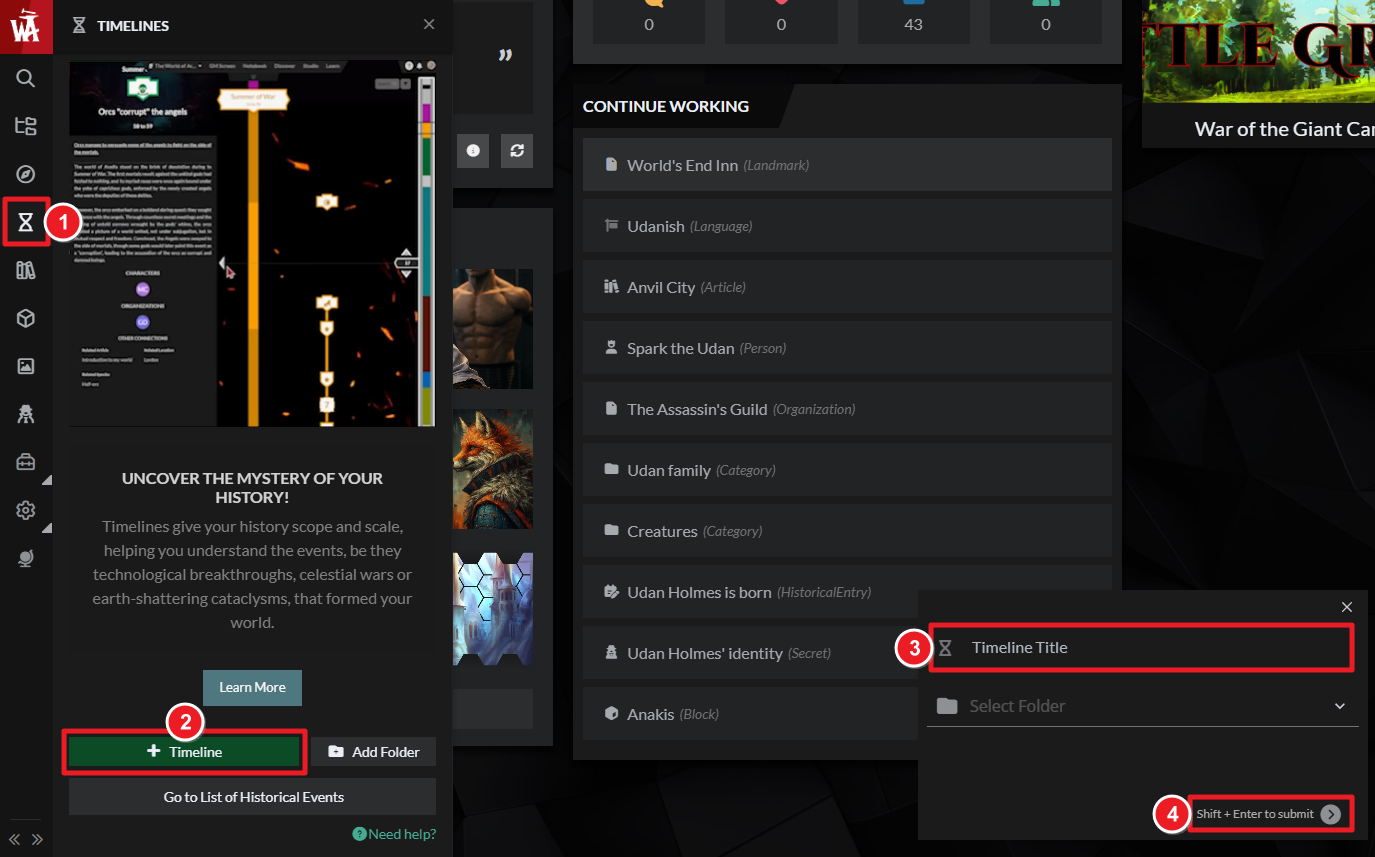Screen dimensions: 1375x857
Task: Collapse sidebar with double left chevrons
Action: (14, 839)
